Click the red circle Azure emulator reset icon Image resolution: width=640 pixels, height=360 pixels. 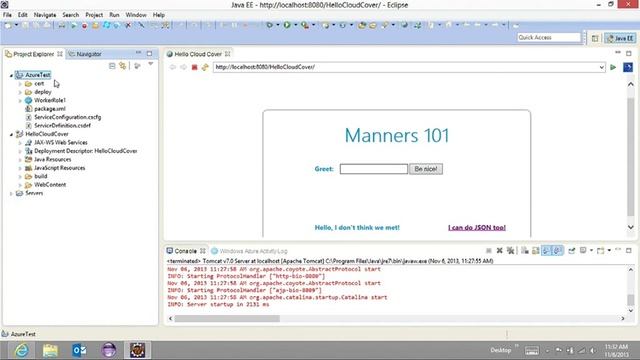click(x=84, y=25)
